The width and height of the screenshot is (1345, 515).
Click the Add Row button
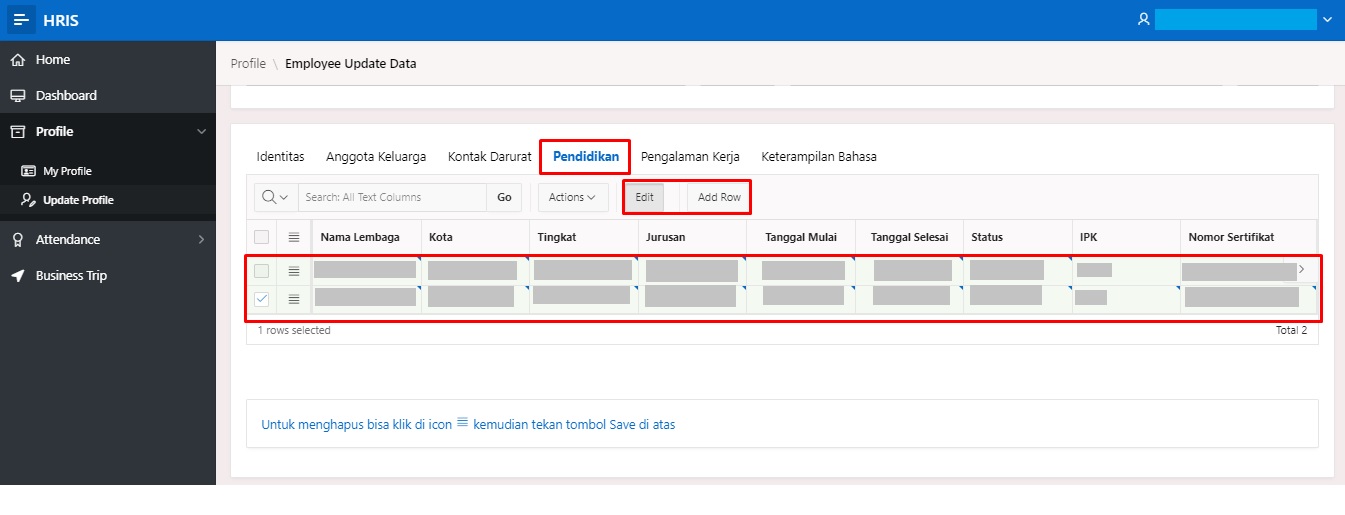[719, 197]
